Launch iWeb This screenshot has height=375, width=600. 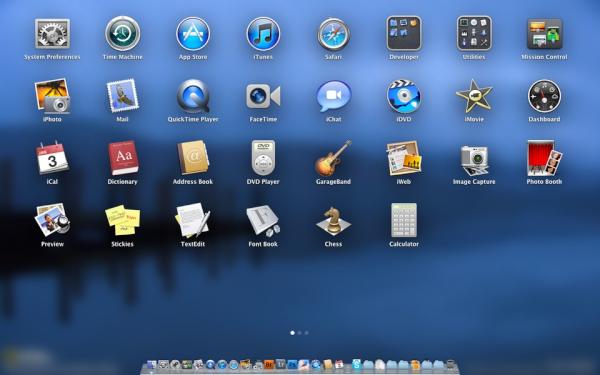(x=404, y=158)
